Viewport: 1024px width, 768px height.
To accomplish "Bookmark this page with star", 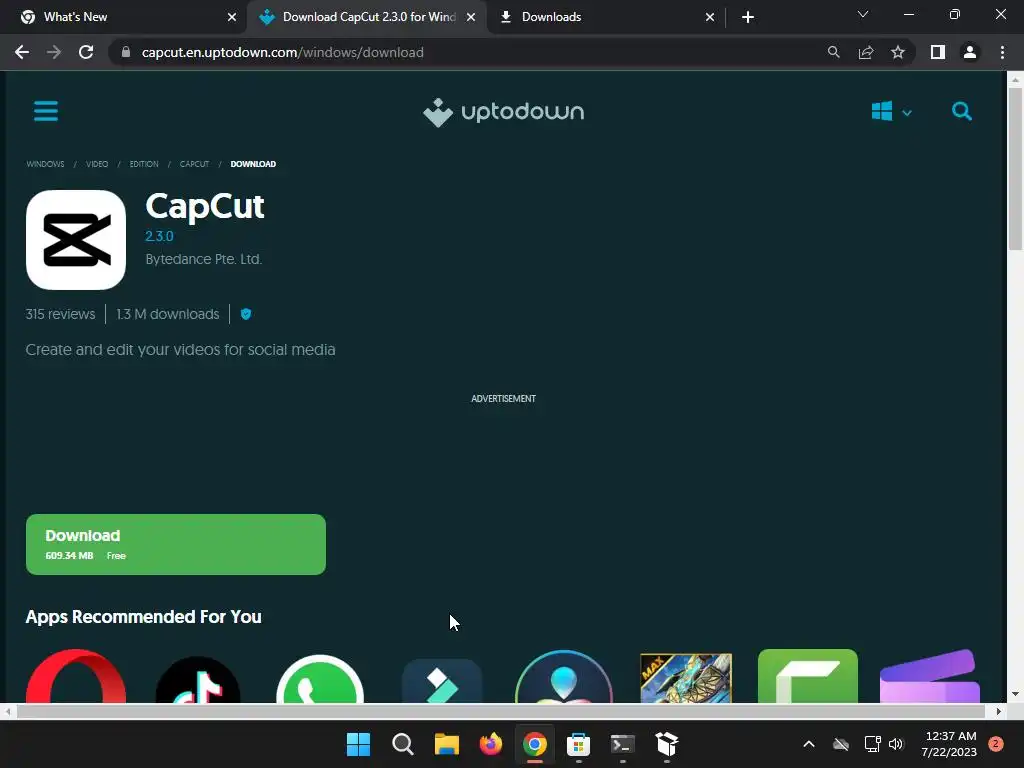I will coord(898,52).
